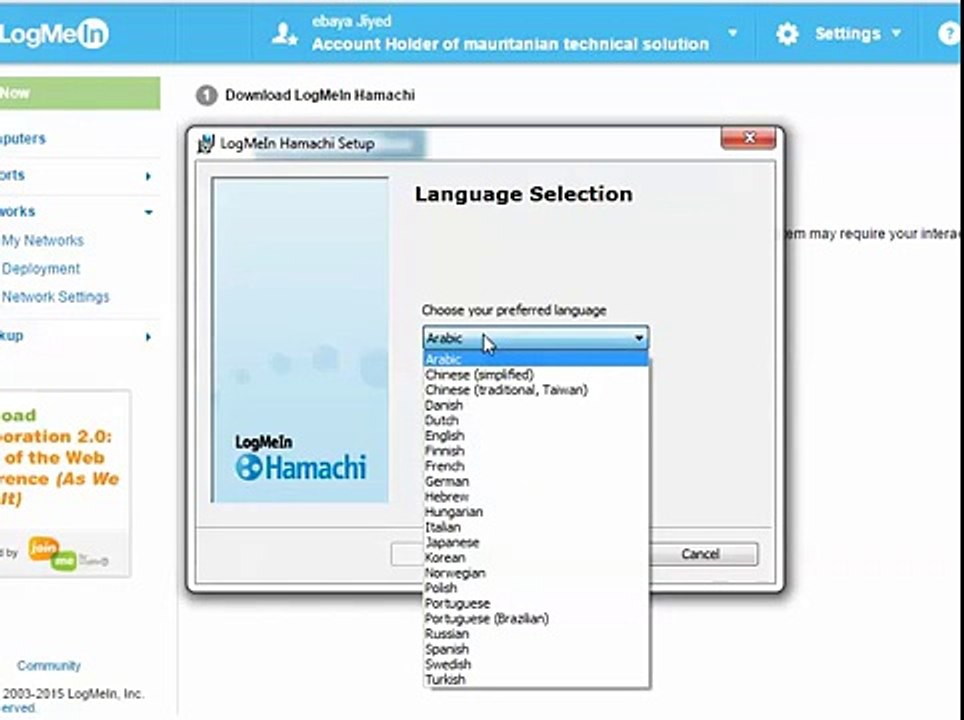
Task: Open Network Settings in the sidebar
Action: point(55,297)
